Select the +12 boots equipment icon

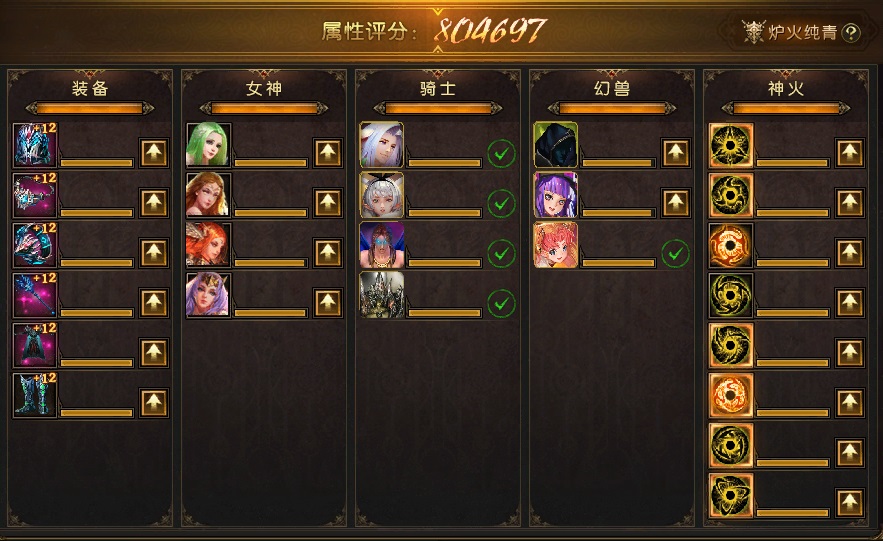(35, 395)
